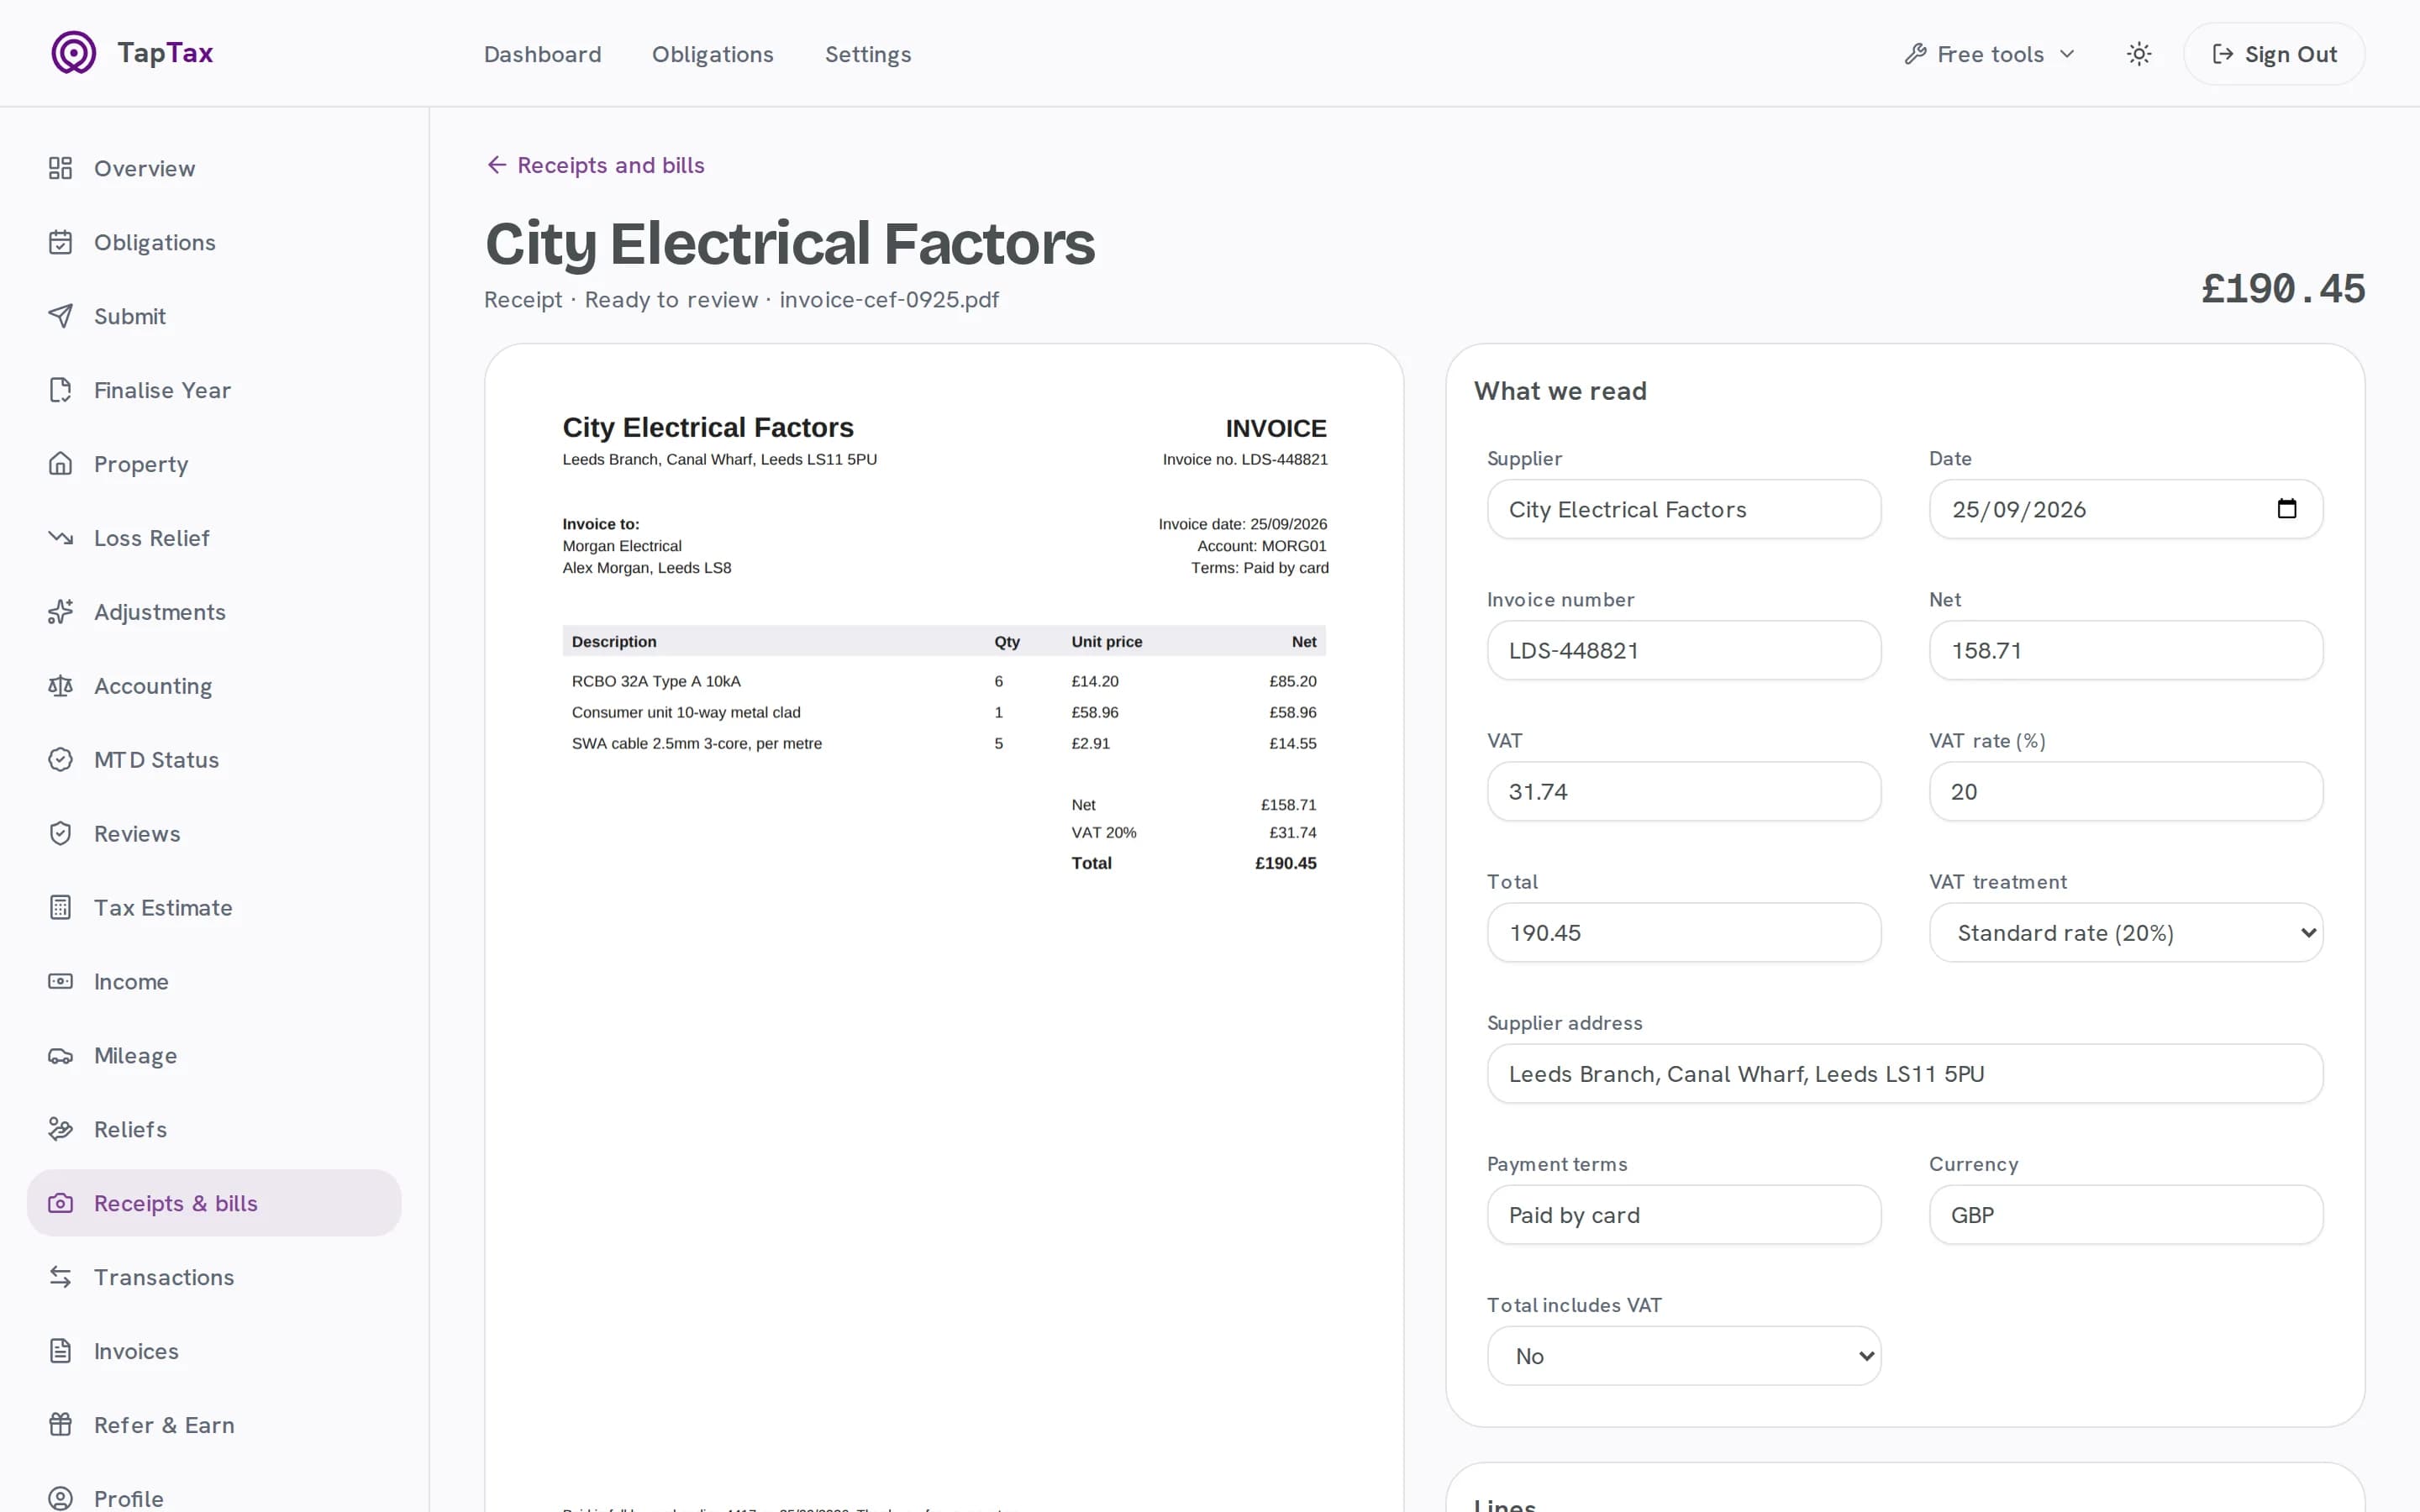Click the 'What we read' heading
The width and height of the screenshot is (2420, 1512).
[1560, 391]
